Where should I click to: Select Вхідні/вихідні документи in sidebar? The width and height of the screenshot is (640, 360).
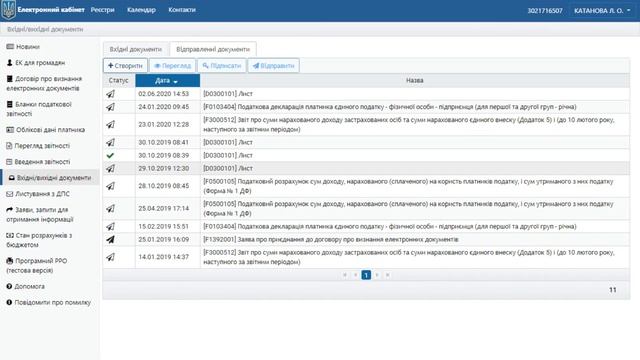tap(50, 178)
